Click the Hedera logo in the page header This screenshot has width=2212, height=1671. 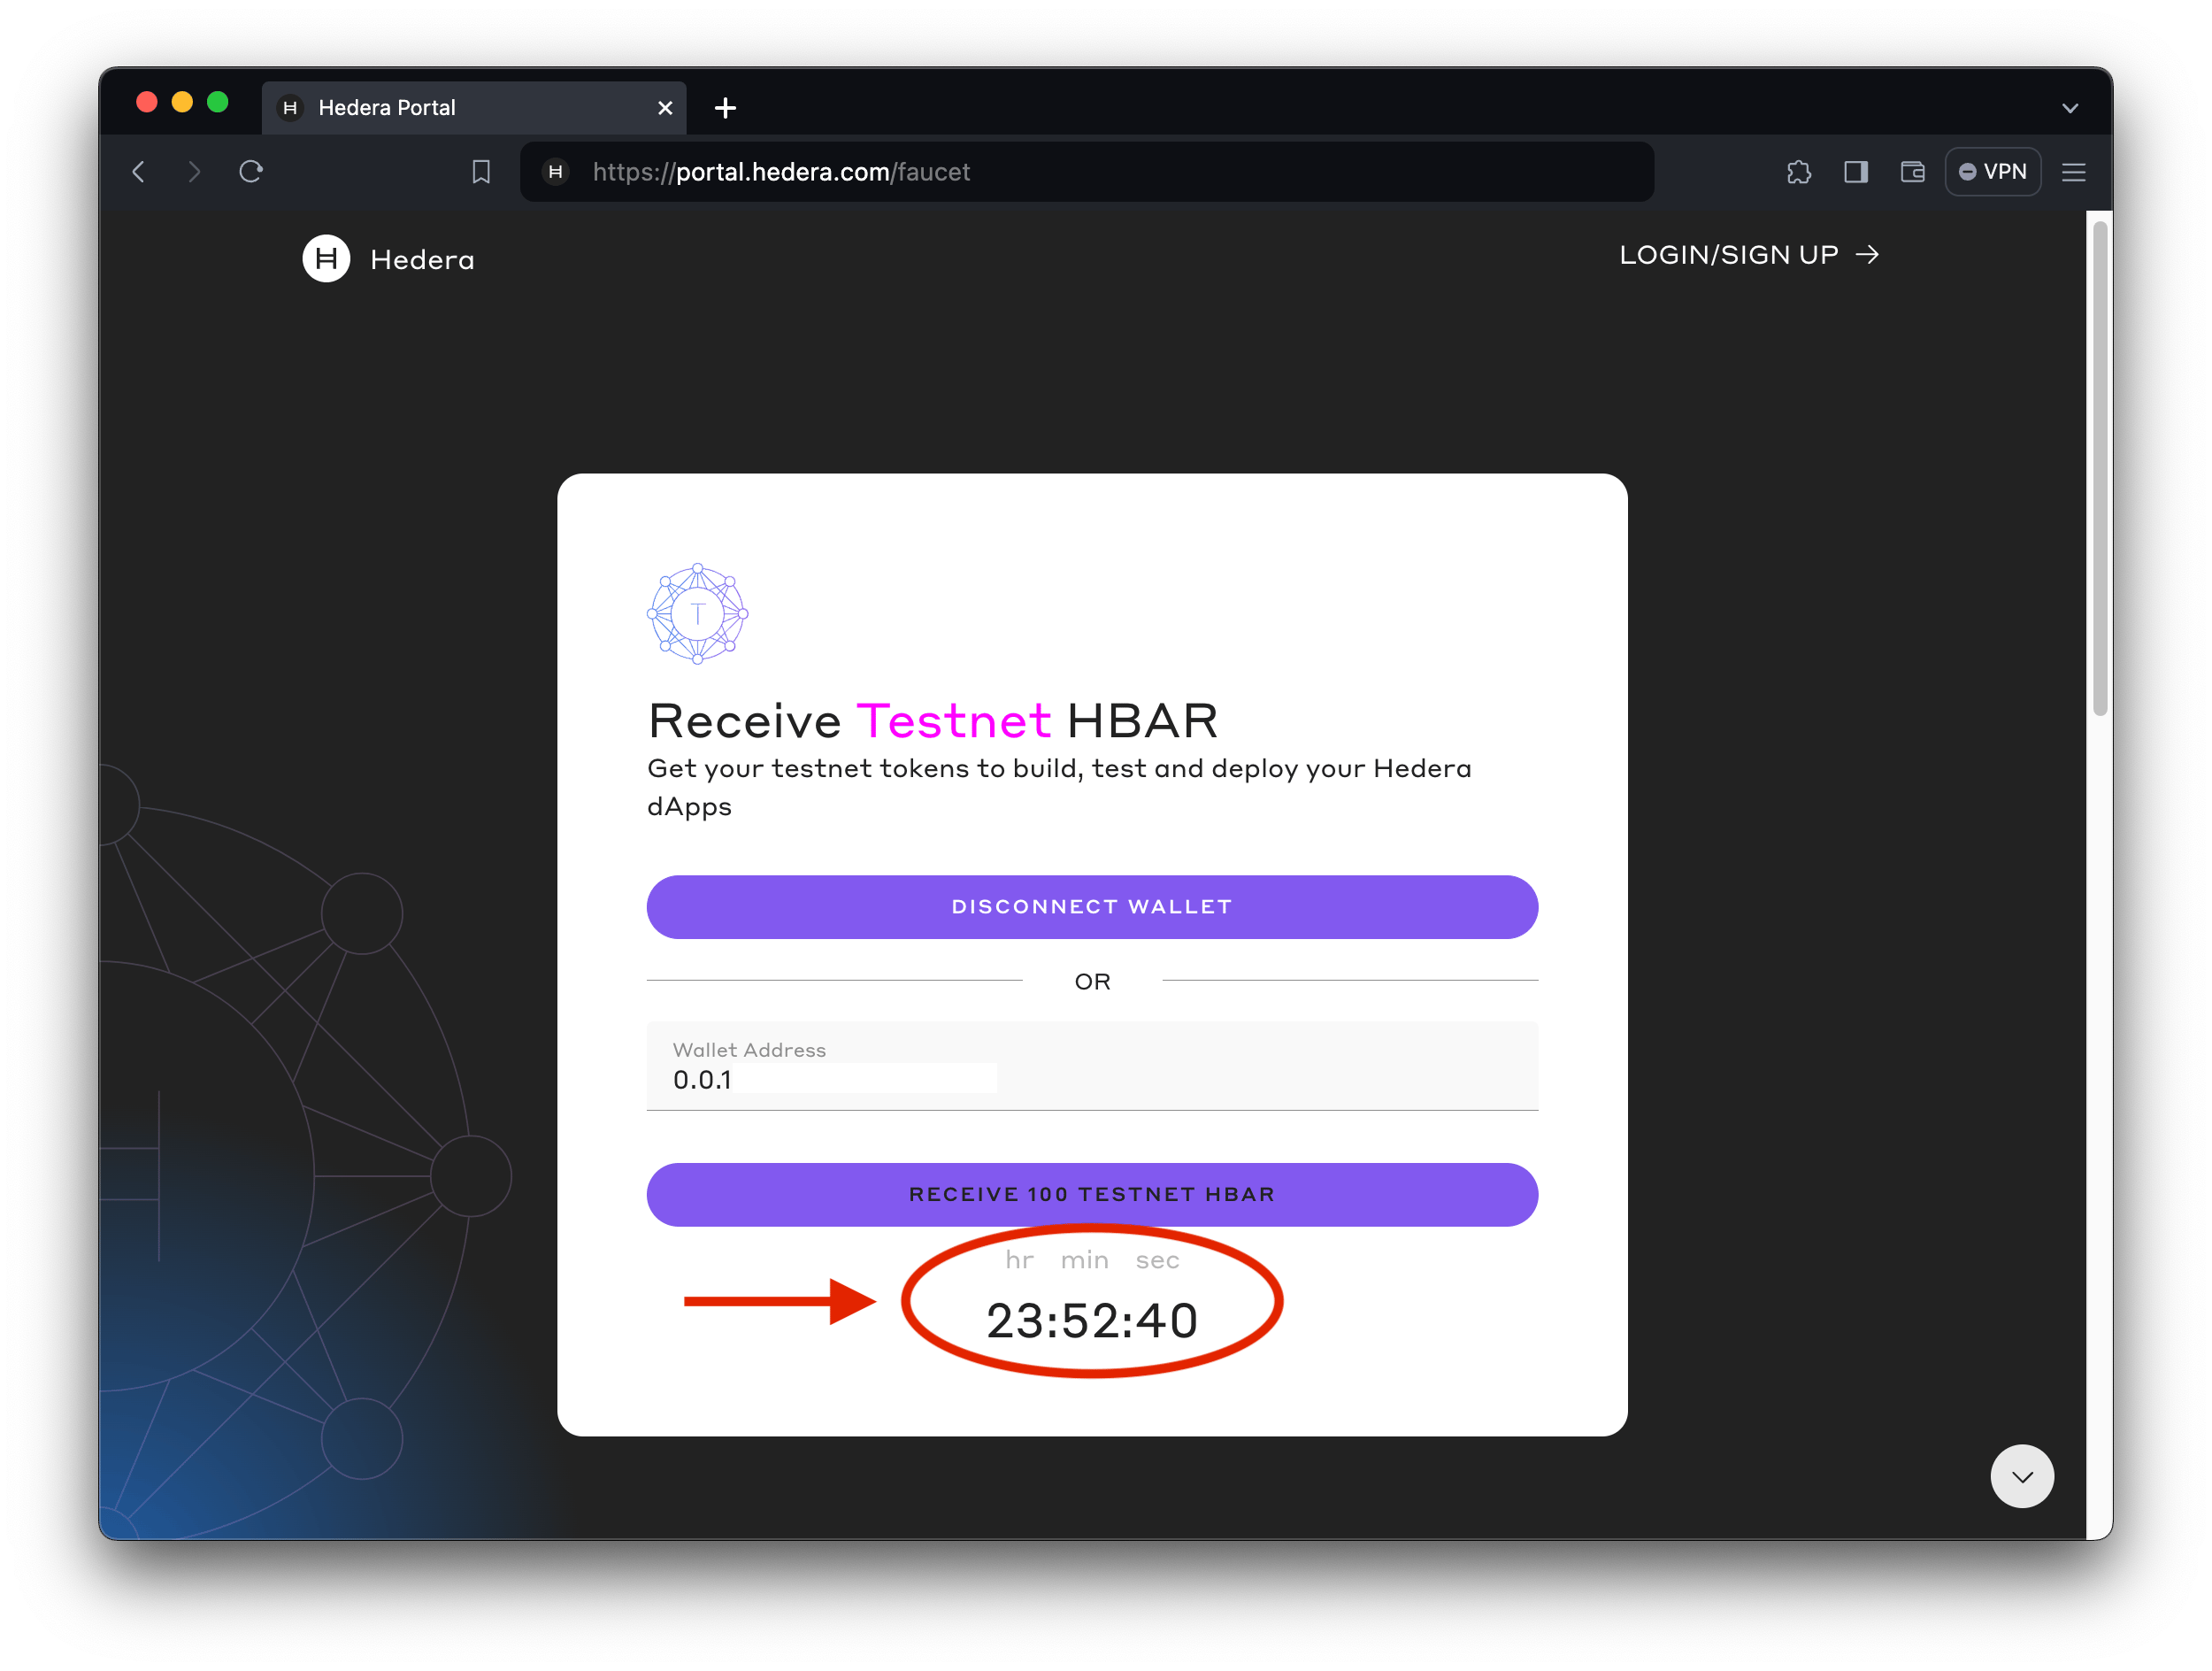tap(326, 259)
